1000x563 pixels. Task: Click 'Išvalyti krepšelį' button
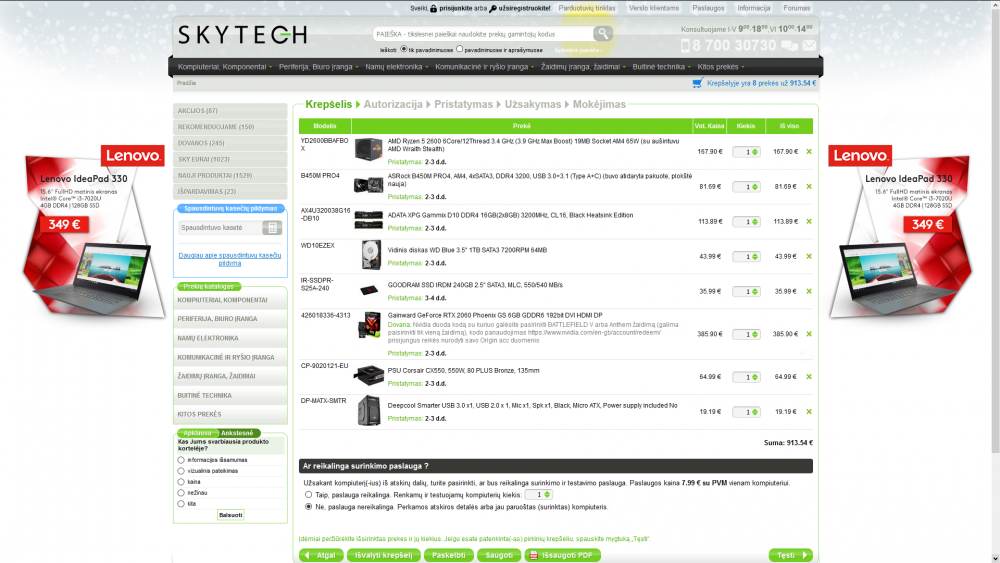tap(383, 555)
